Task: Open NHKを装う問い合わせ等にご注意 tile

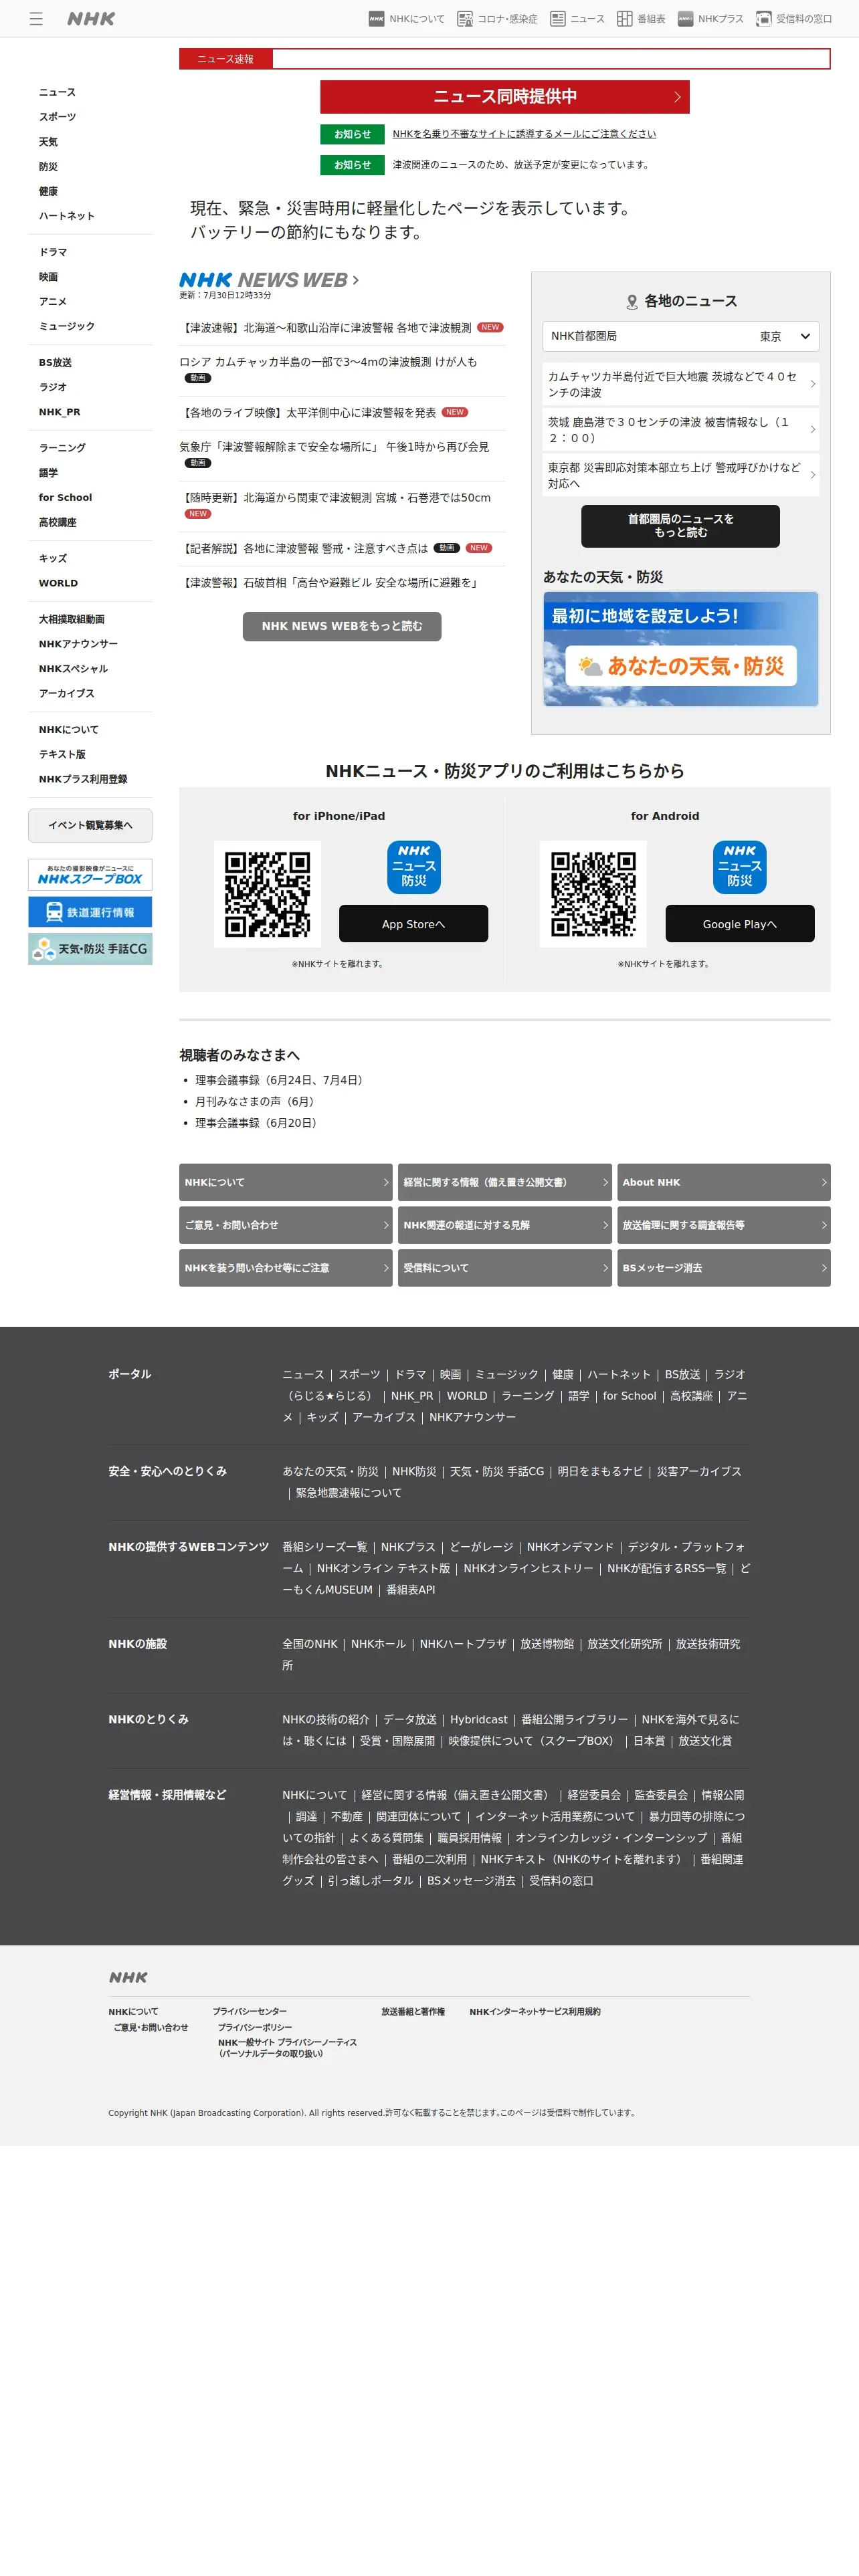Action: tap(286, 1268)
